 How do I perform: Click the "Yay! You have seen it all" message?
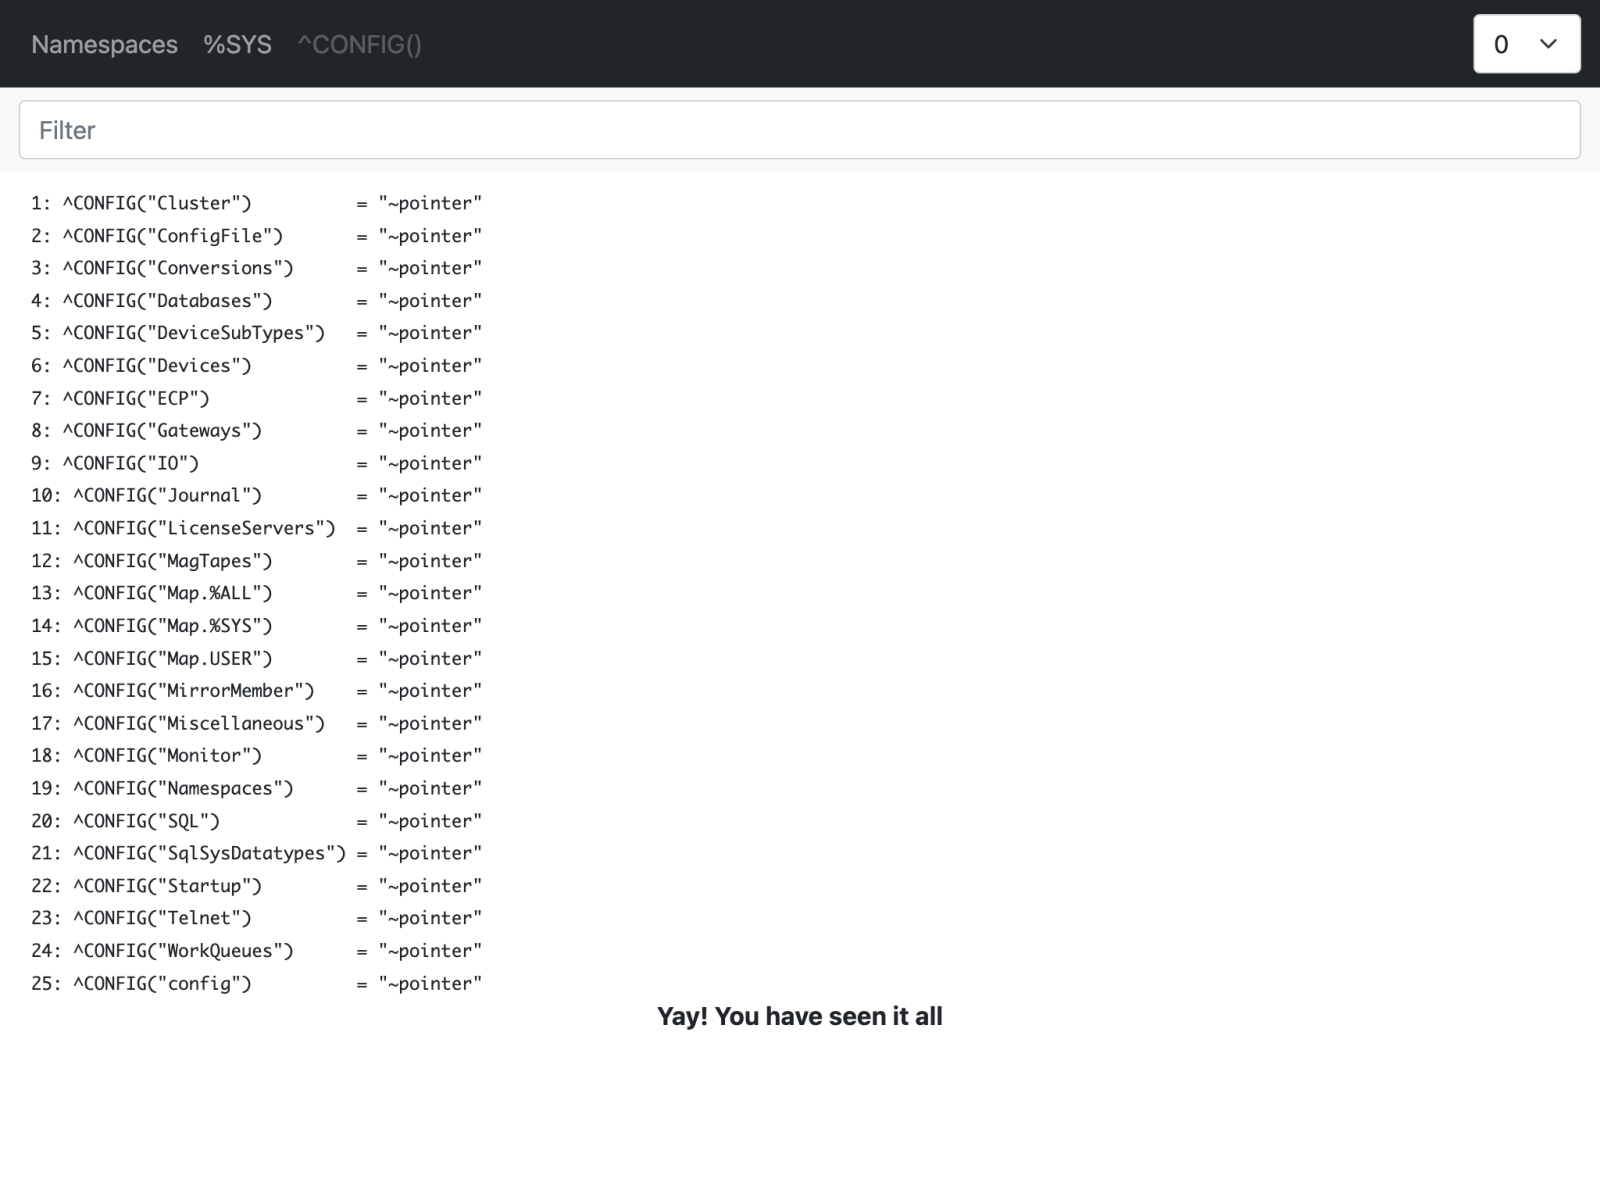click(799, 1016)
